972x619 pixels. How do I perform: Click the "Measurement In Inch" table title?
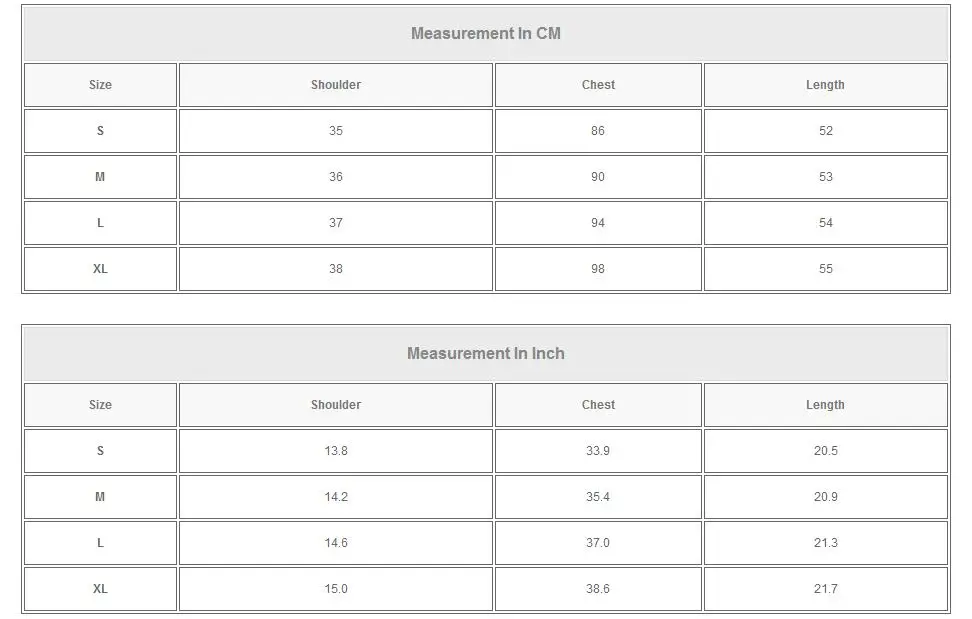tap(486, 353)
